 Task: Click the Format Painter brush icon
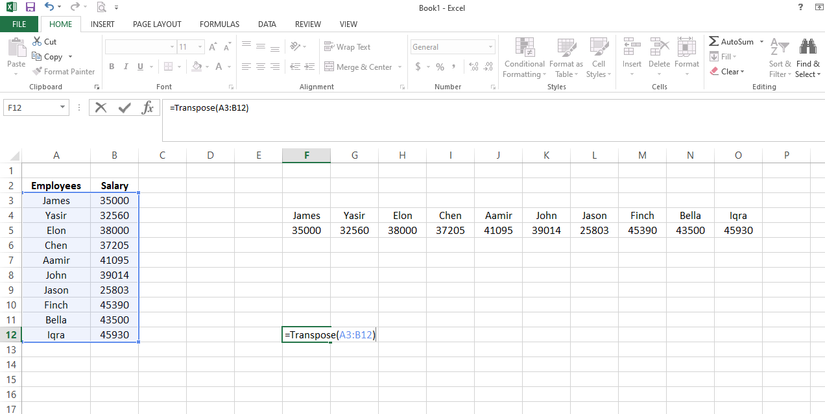point(37,72)
